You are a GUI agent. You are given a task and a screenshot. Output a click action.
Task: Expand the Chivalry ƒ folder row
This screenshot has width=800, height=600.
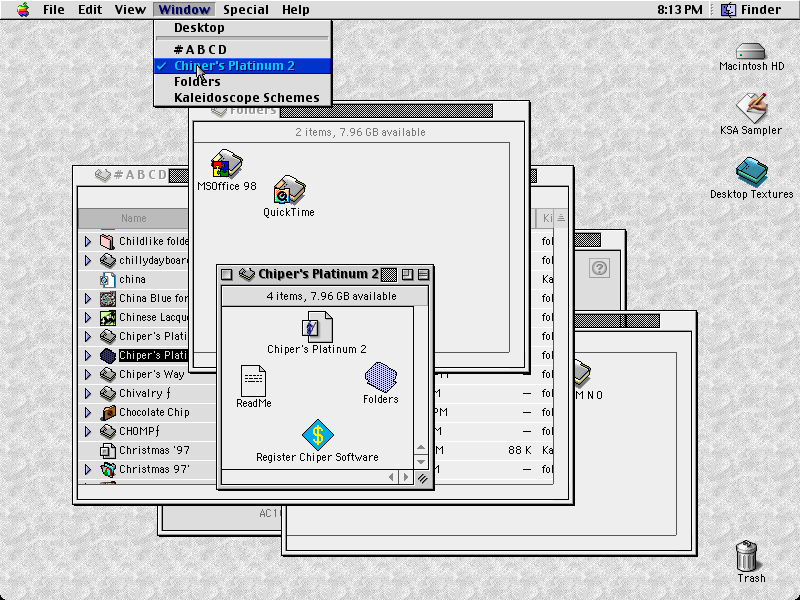coord(88,393)
